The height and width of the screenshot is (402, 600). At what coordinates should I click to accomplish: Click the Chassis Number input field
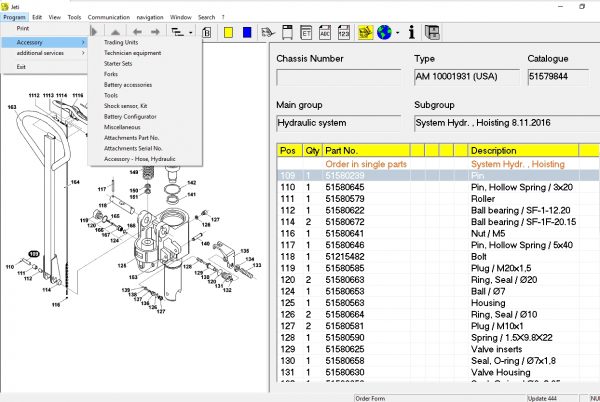[x=339, y=77]
